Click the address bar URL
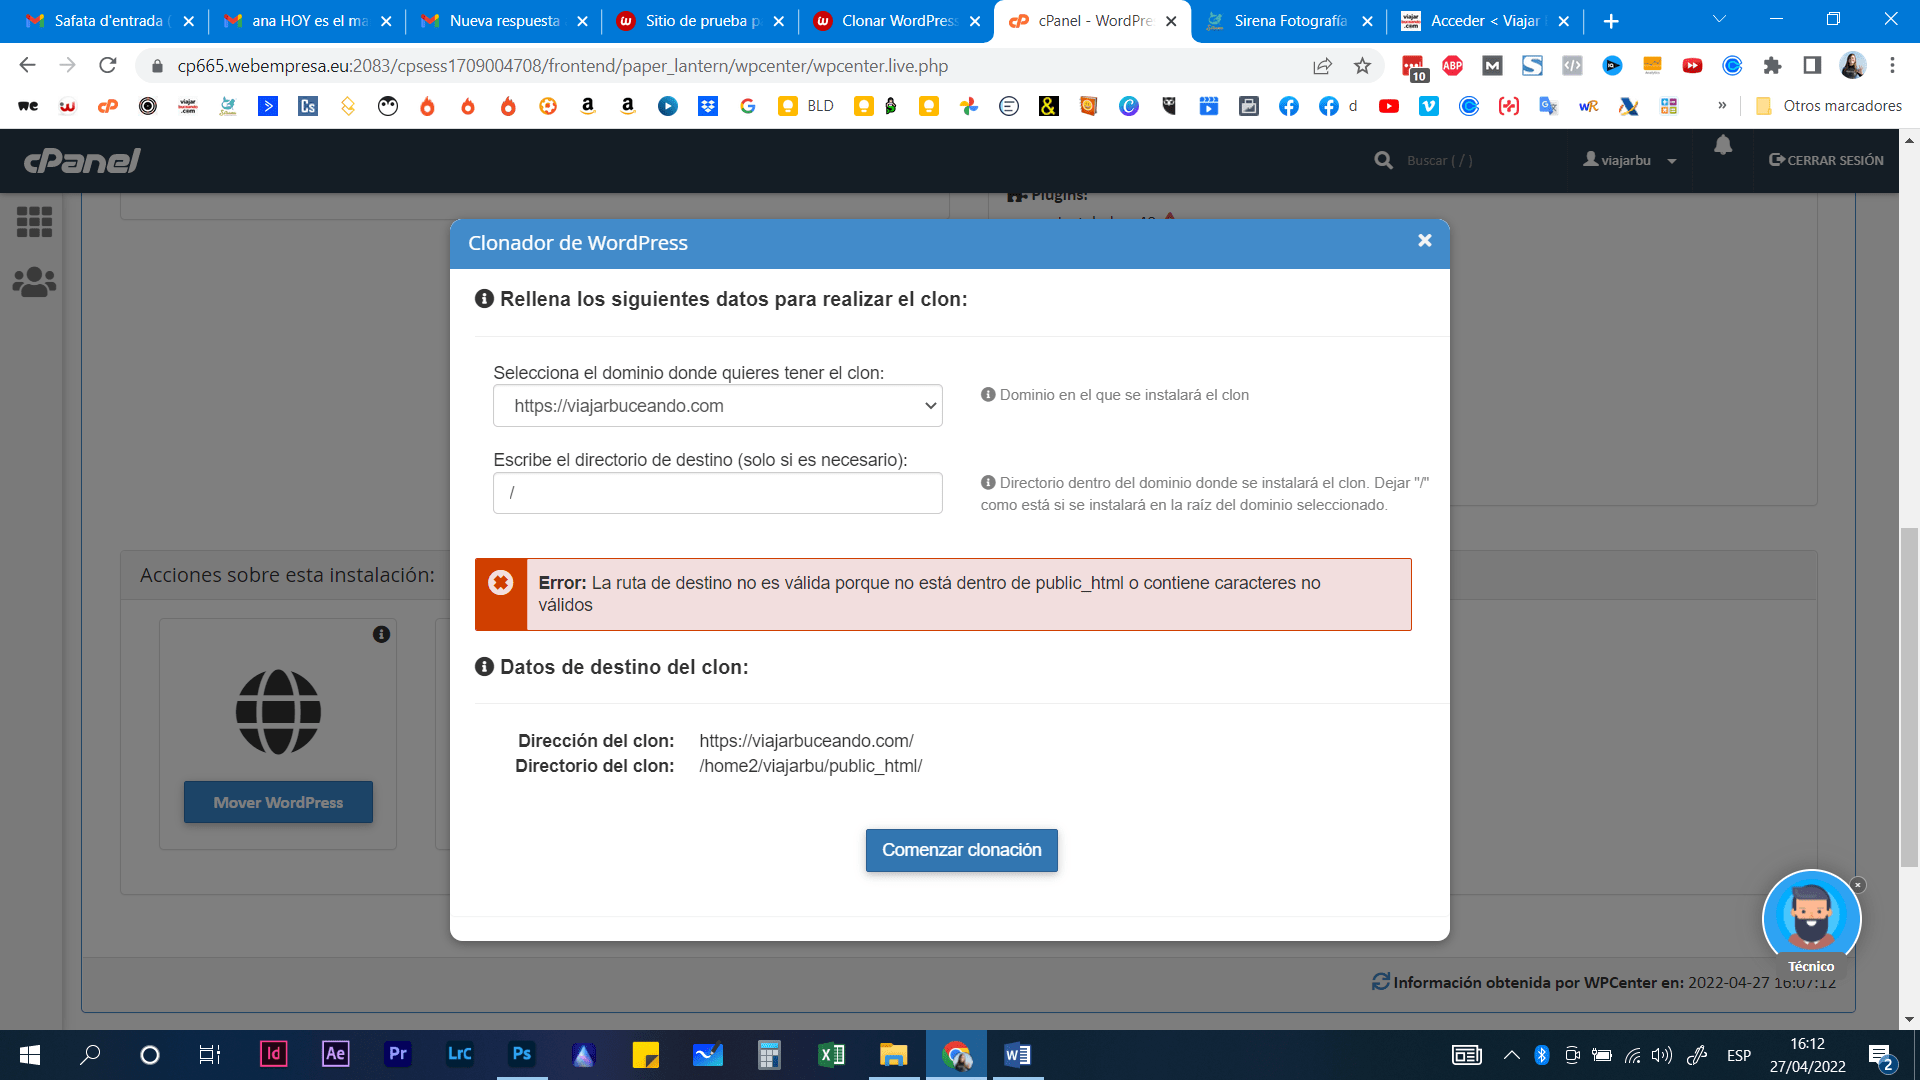Image resolution: width=1920 pixels, height=1080 pixels. click(x=563, y=66)
